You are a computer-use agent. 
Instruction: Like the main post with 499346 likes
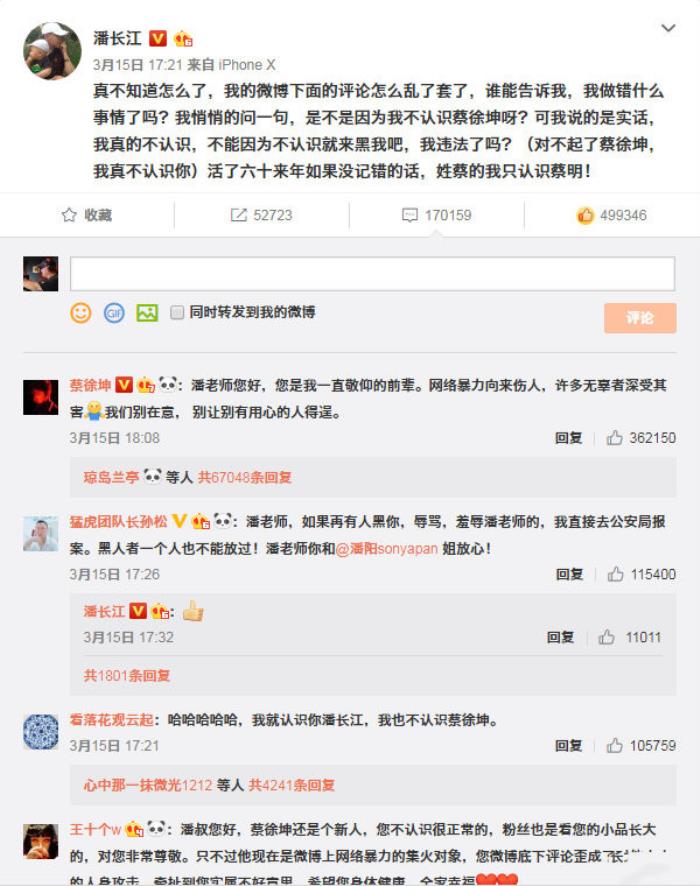[585, 215]
